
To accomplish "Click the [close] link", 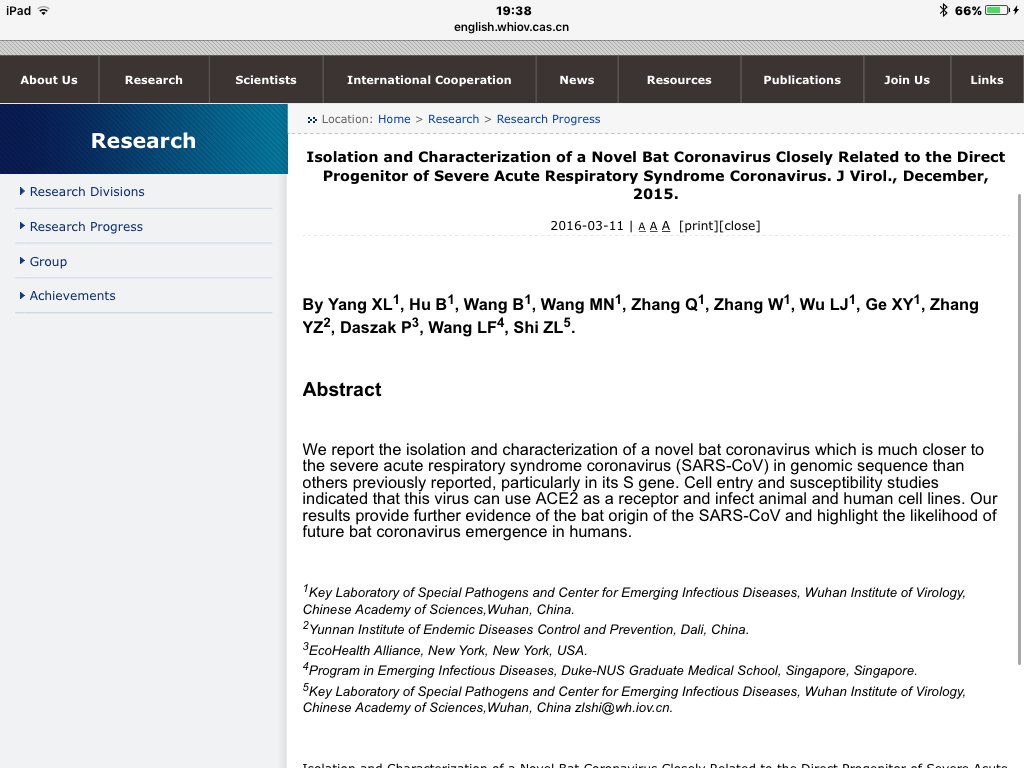I will pos(739,226).
